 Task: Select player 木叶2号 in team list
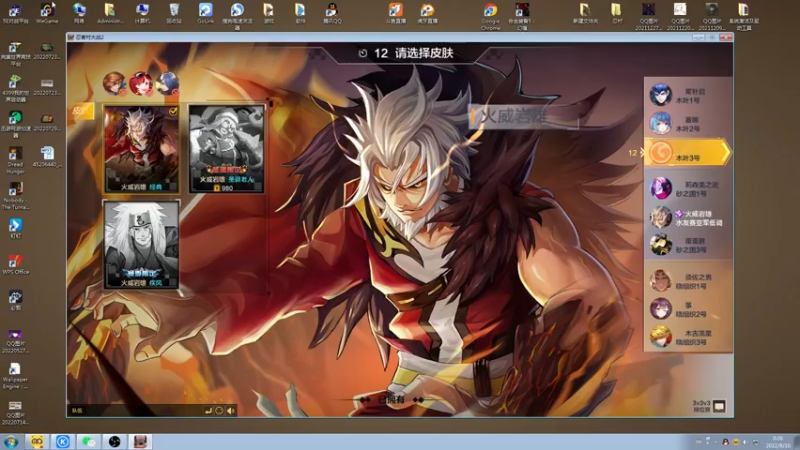pos(688,123)
